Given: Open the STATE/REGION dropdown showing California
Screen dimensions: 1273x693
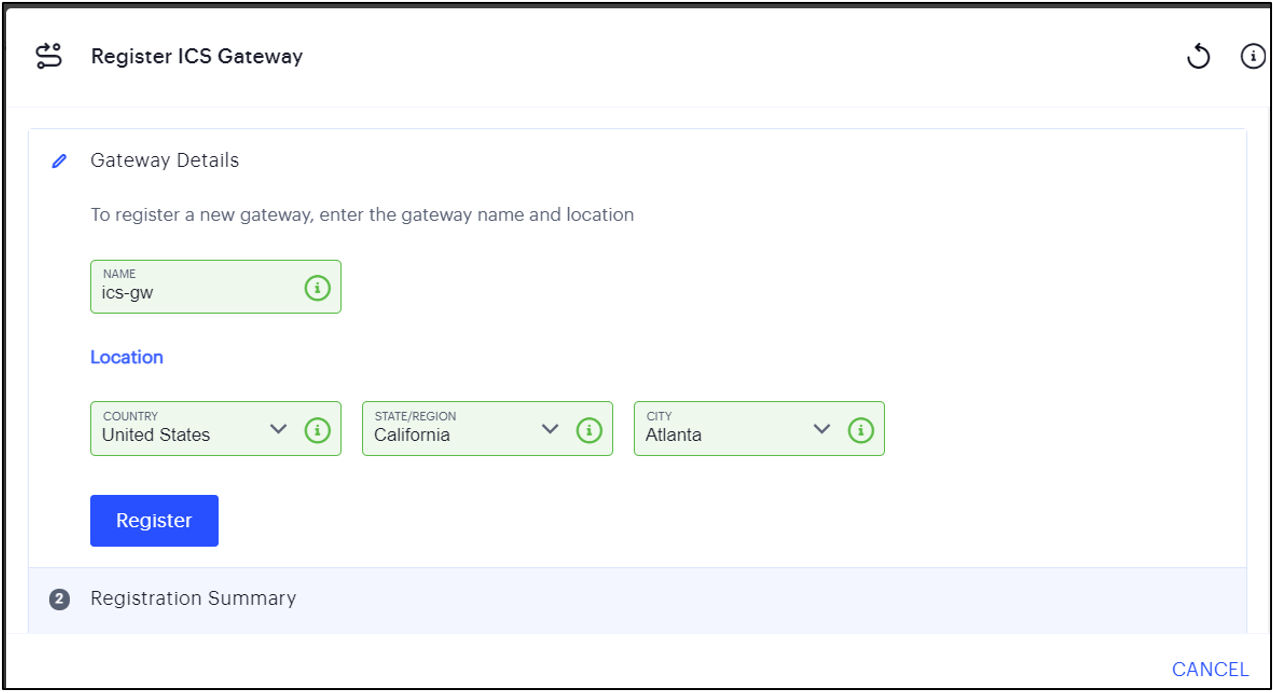Looking at the screenshot, I should point(450,434).
